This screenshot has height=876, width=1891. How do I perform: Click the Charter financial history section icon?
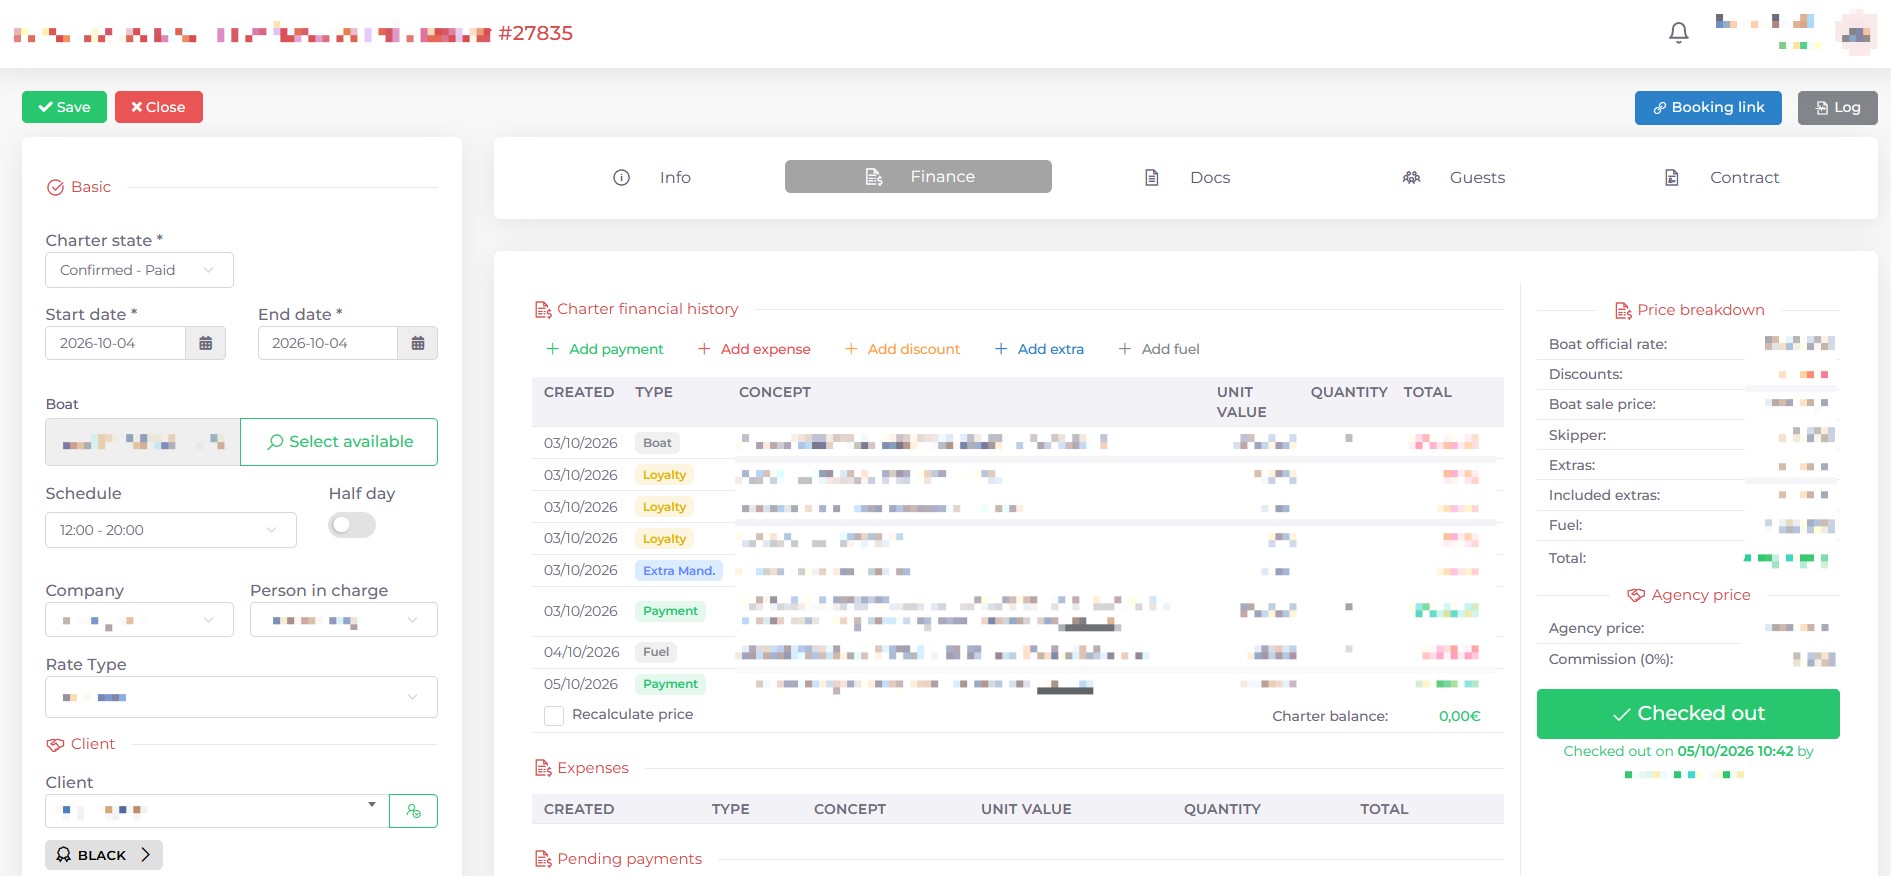[x=543, y=310]
